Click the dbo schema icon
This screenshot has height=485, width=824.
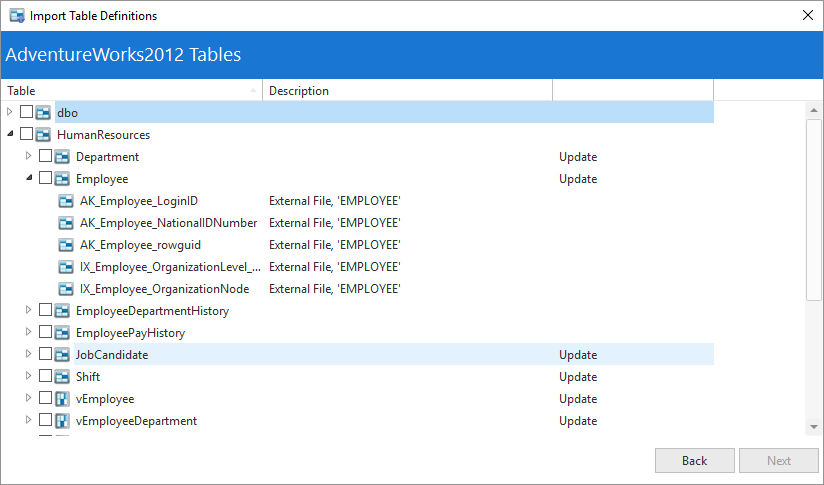43,112
